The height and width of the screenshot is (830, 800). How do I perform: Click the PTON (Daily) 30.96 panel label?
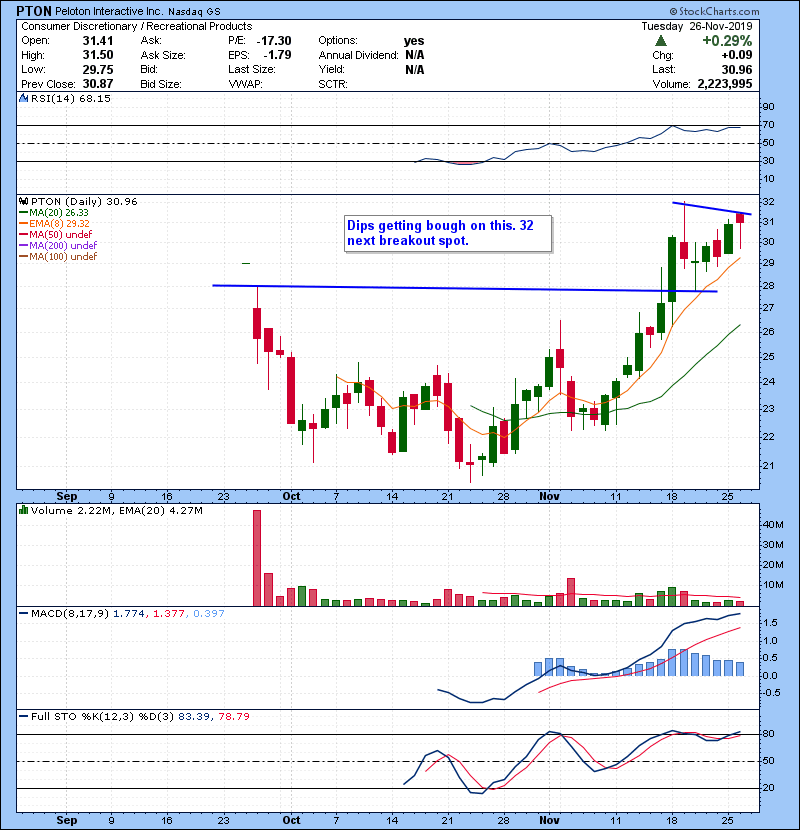[x=84, y=201]
